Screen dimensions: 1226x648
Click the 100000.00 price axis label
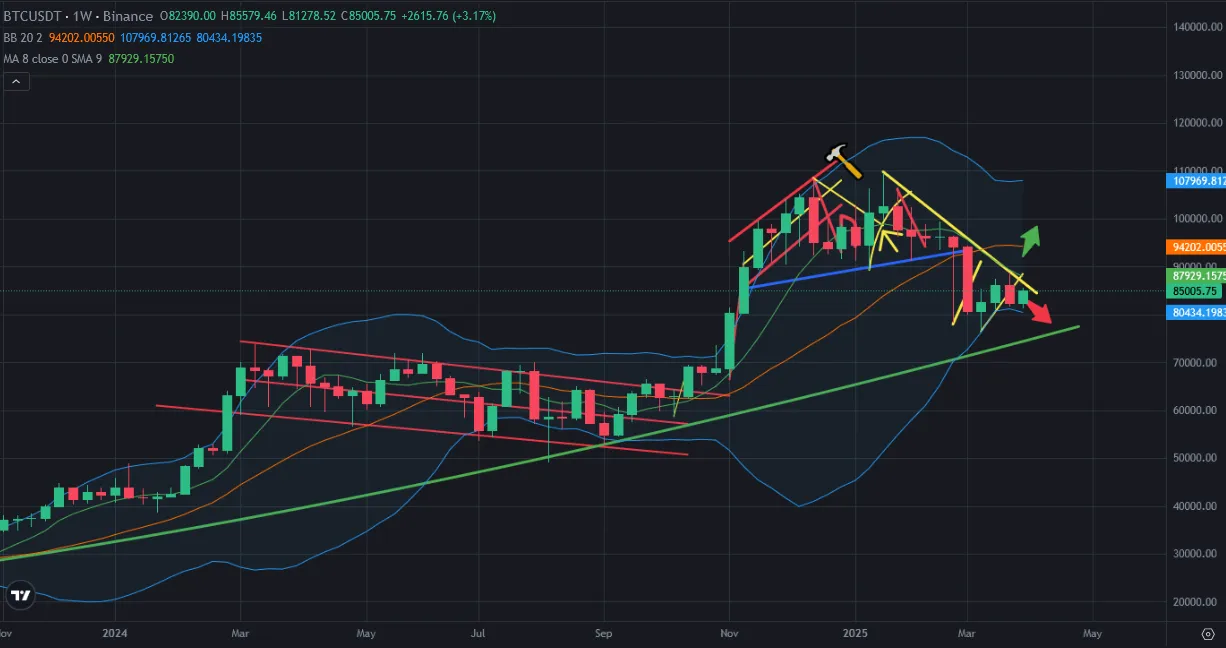point(1196,219)
